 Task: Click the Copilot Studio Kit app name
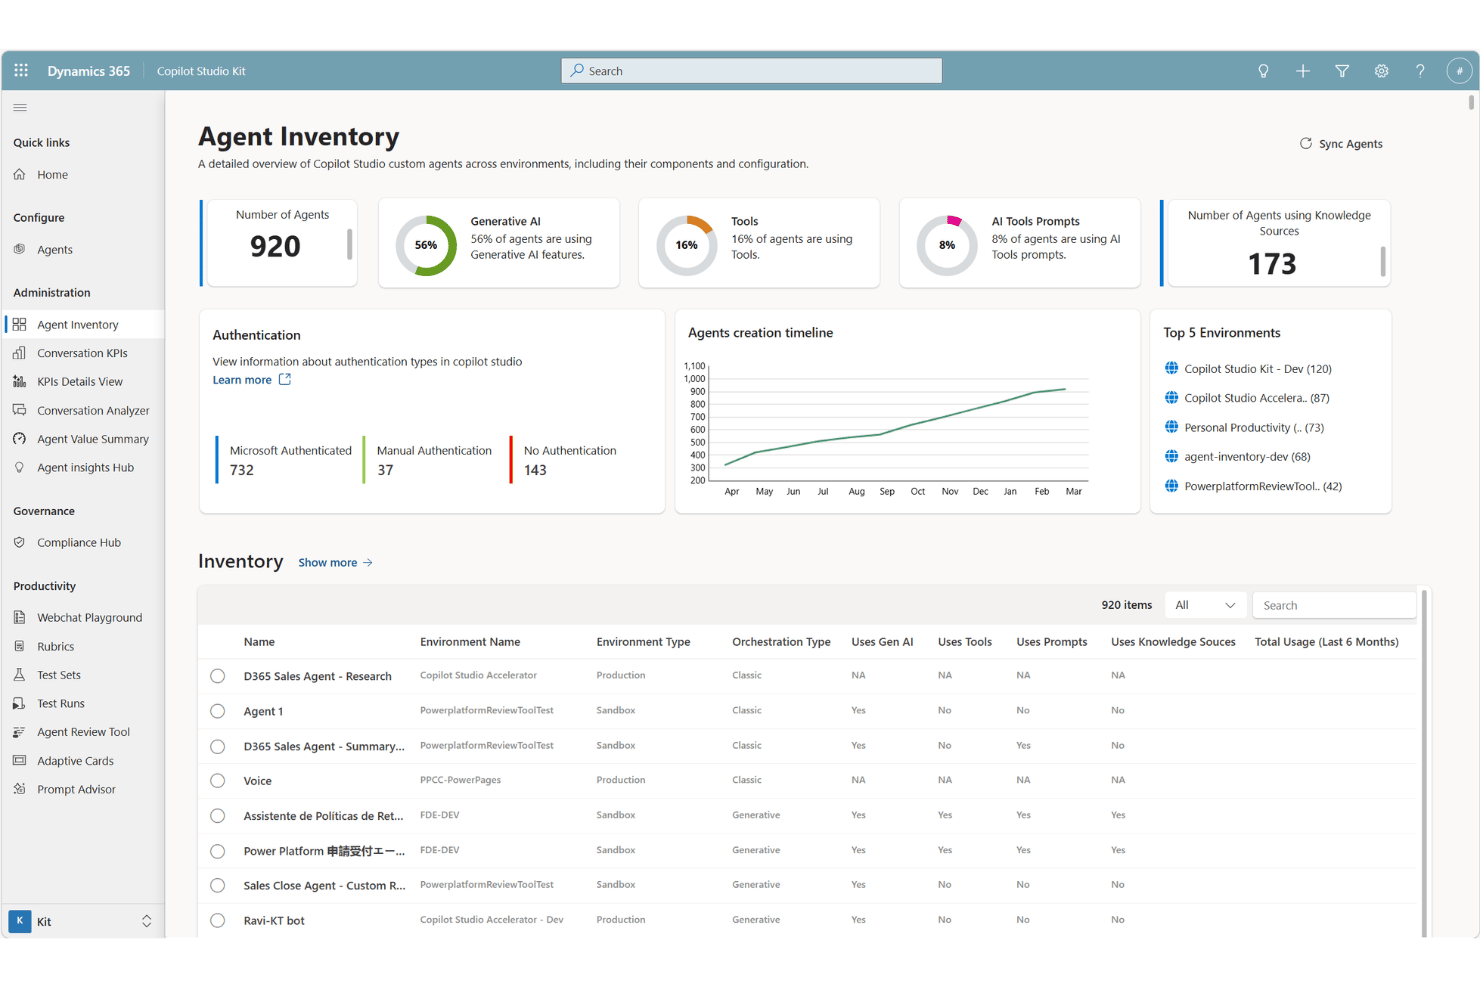click(201, 71)
